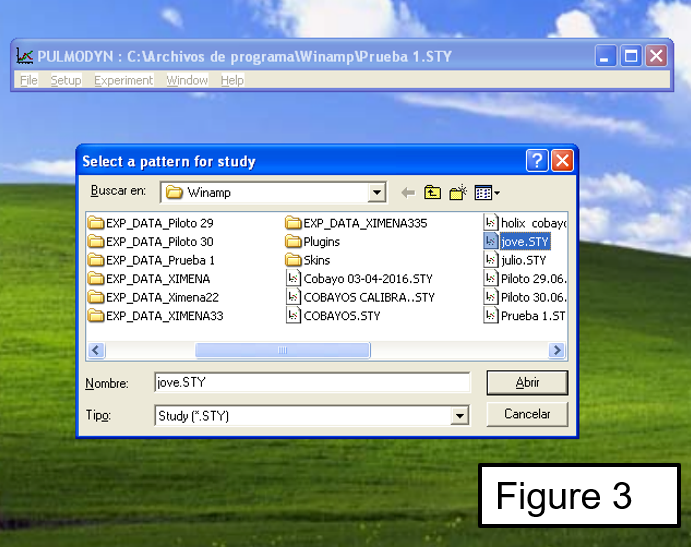The image size is (691, 547).
Task: Click file icon of Piloto 29.06
Action: pyautogui.click(x=490, y=279)
